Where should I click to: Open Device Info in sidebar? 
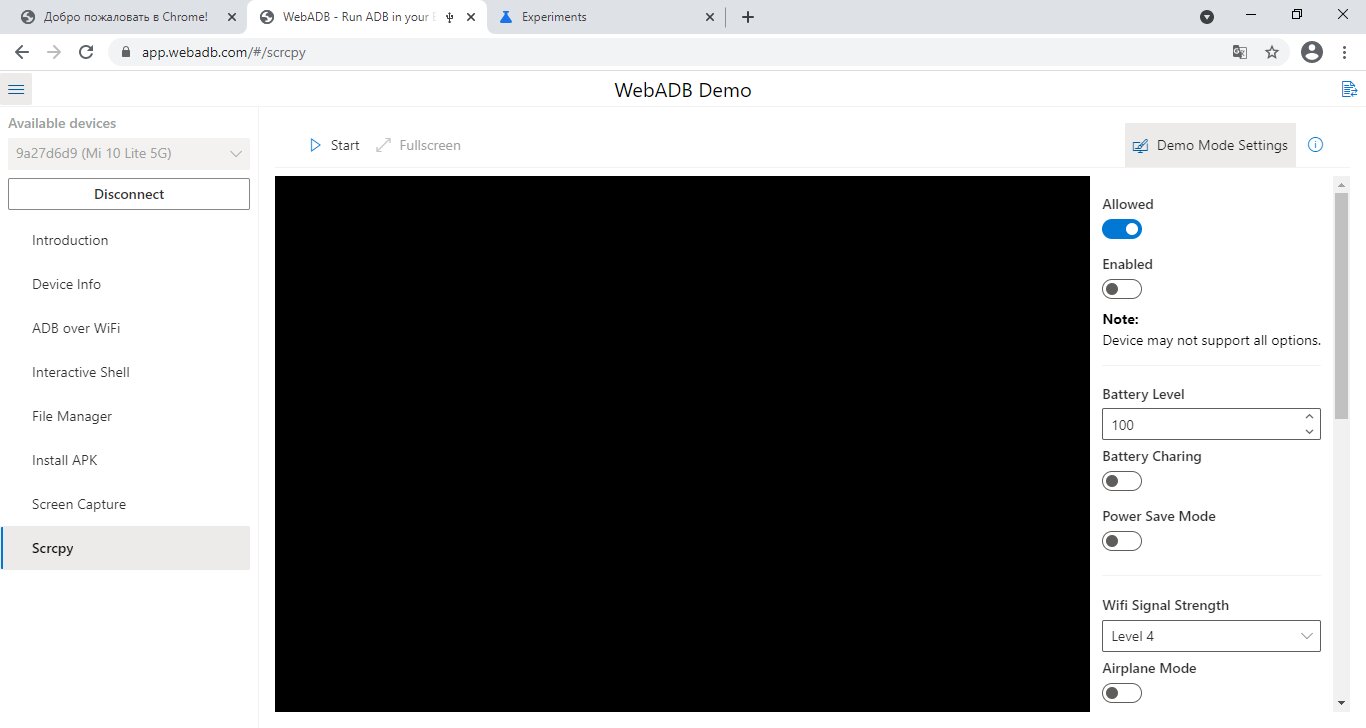point(125,284)
